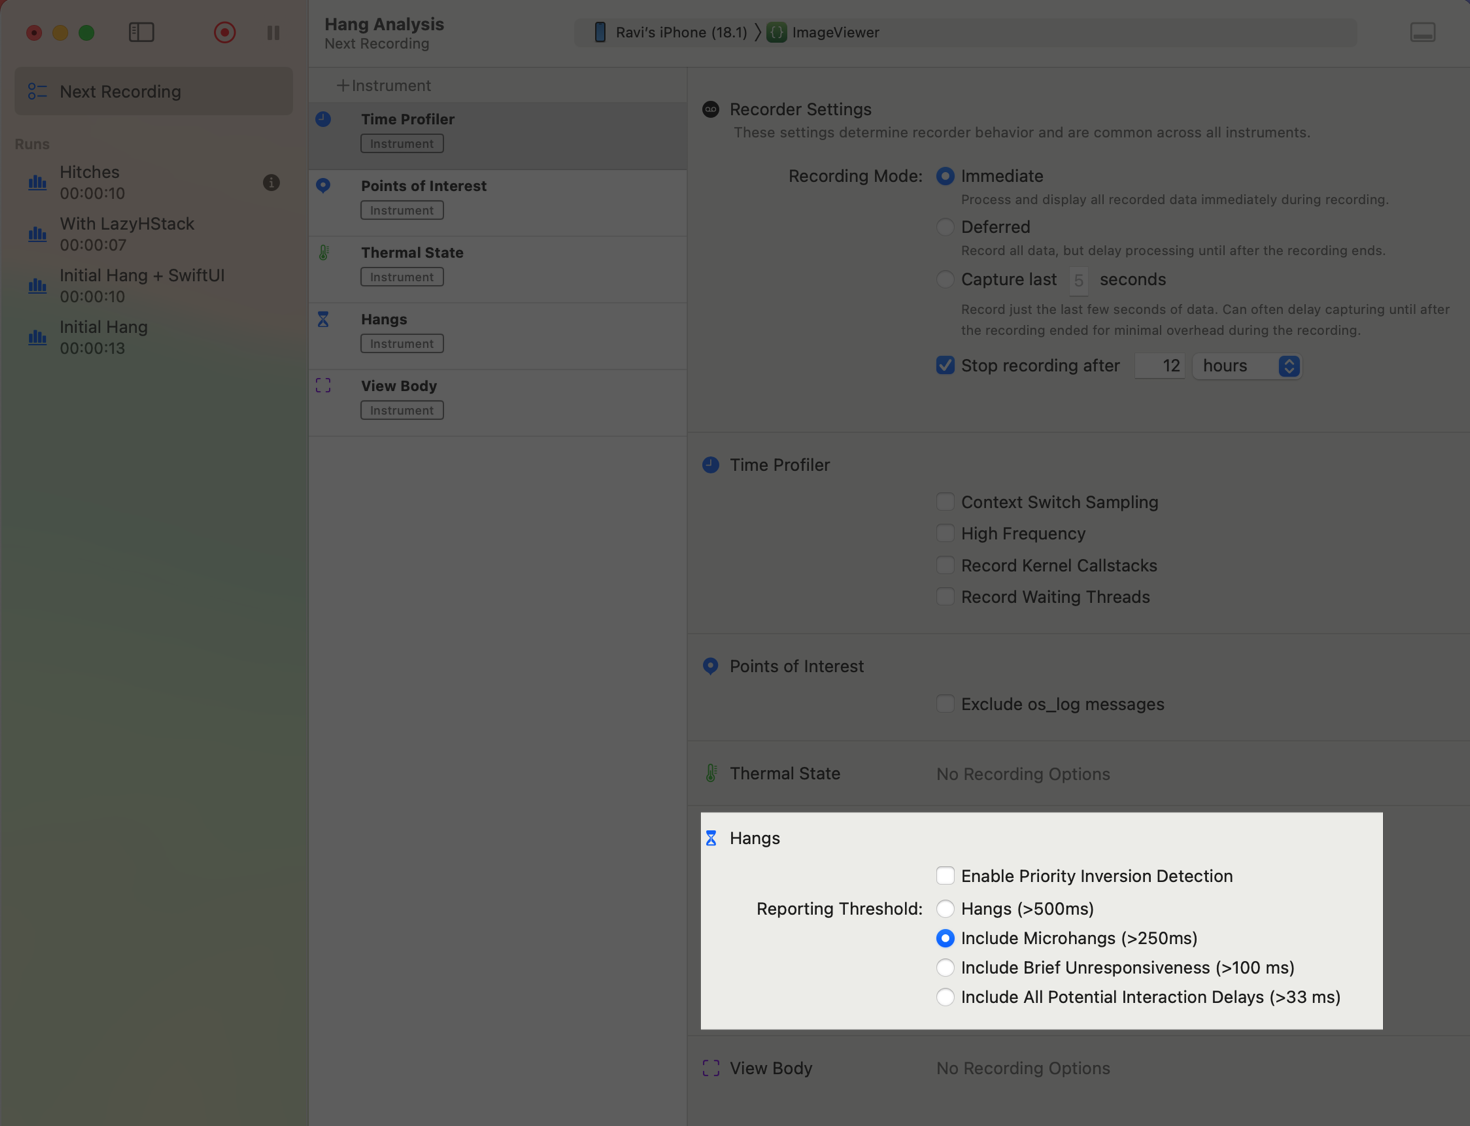Image resolution: width=1470 pixels, height=1126 pixels.
Task: Click the Instrument button to add an instrument
Action: coord(385,85)
